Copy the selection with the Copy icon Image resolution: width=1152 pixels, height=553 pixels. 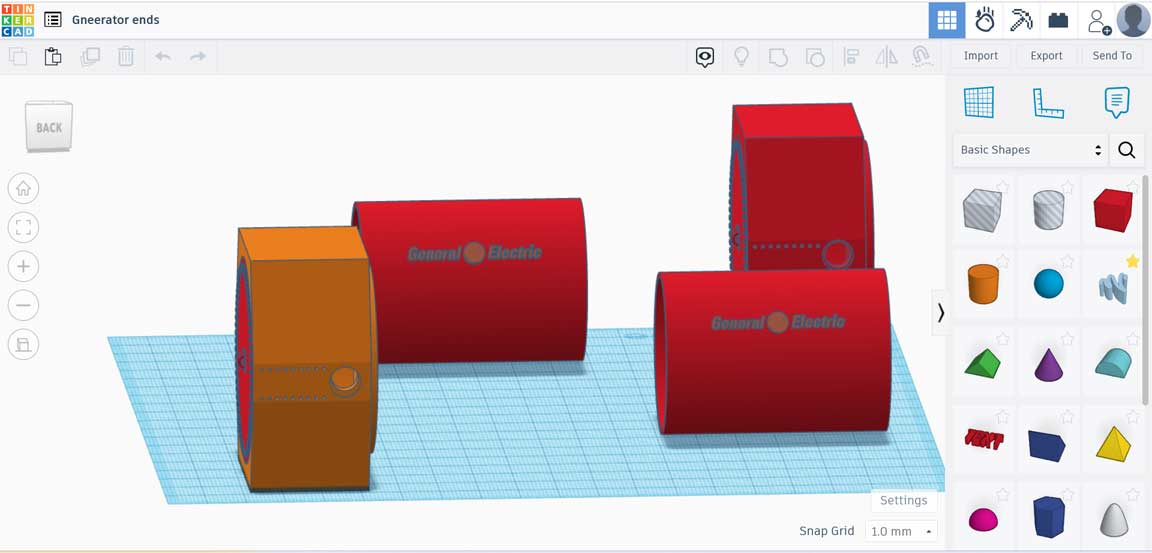click(18, 57)
